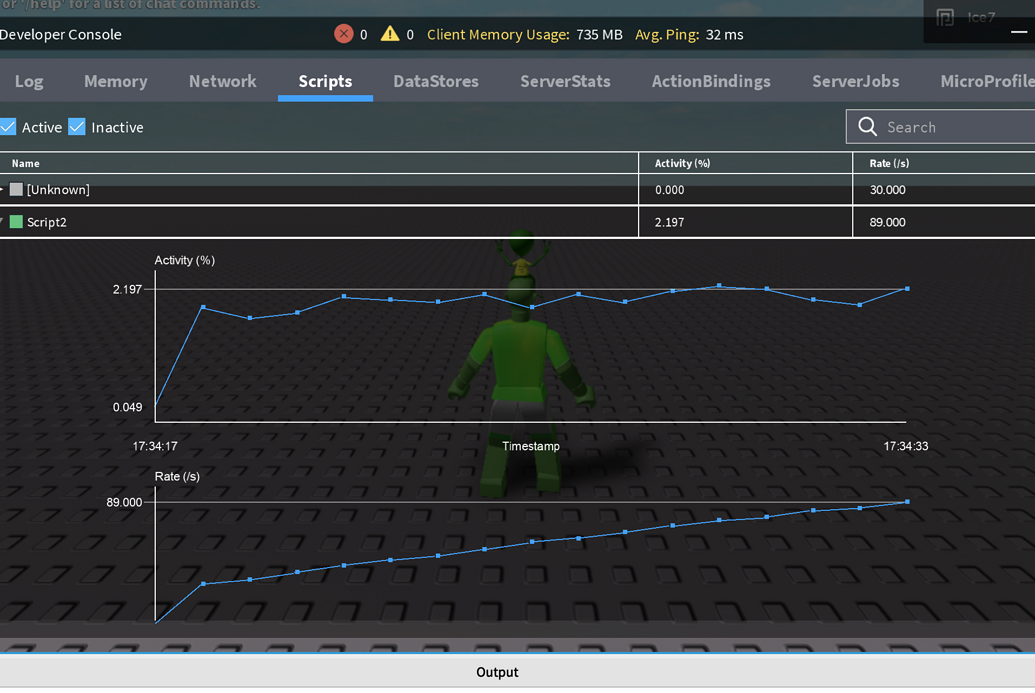
Task: Click the Avg. Ping label
Action: (x=667, y=34)
